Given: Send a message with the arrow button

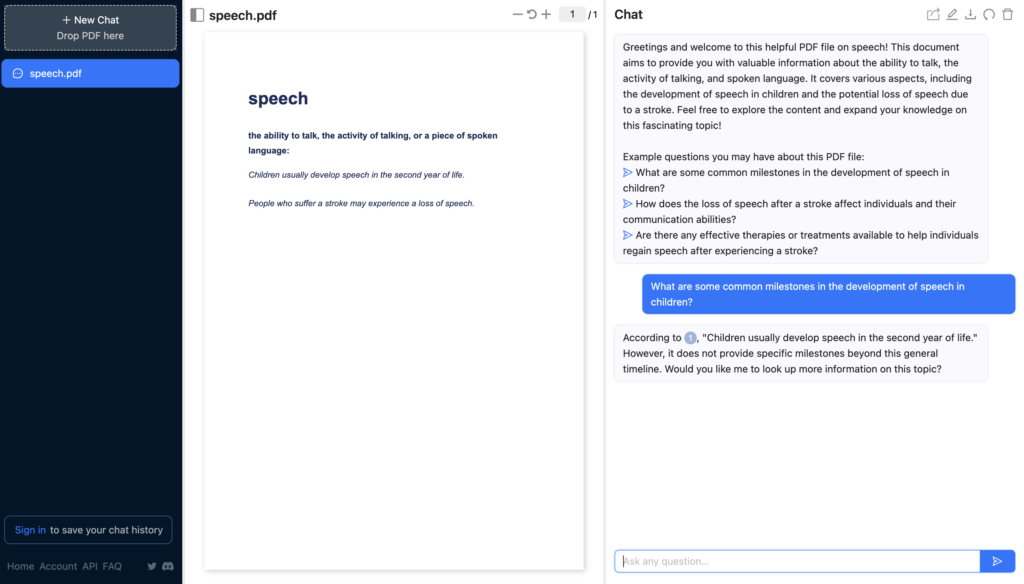Looking at the screenshot, I should tap(997, 561).
